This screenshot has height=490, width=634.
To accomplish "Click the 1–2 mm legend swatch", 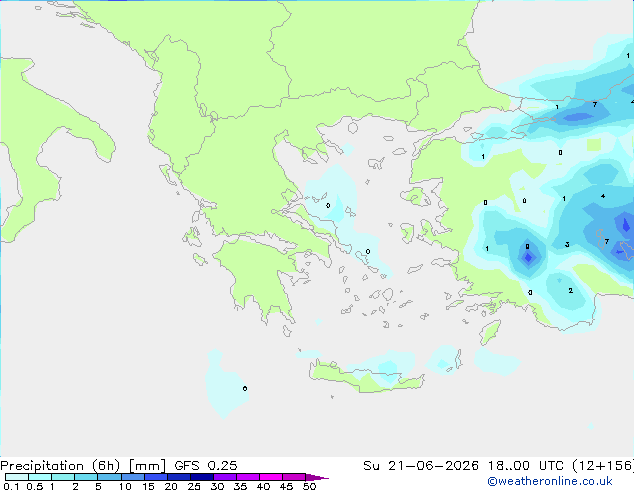I will pyautogui.click(x=63, y=477).
